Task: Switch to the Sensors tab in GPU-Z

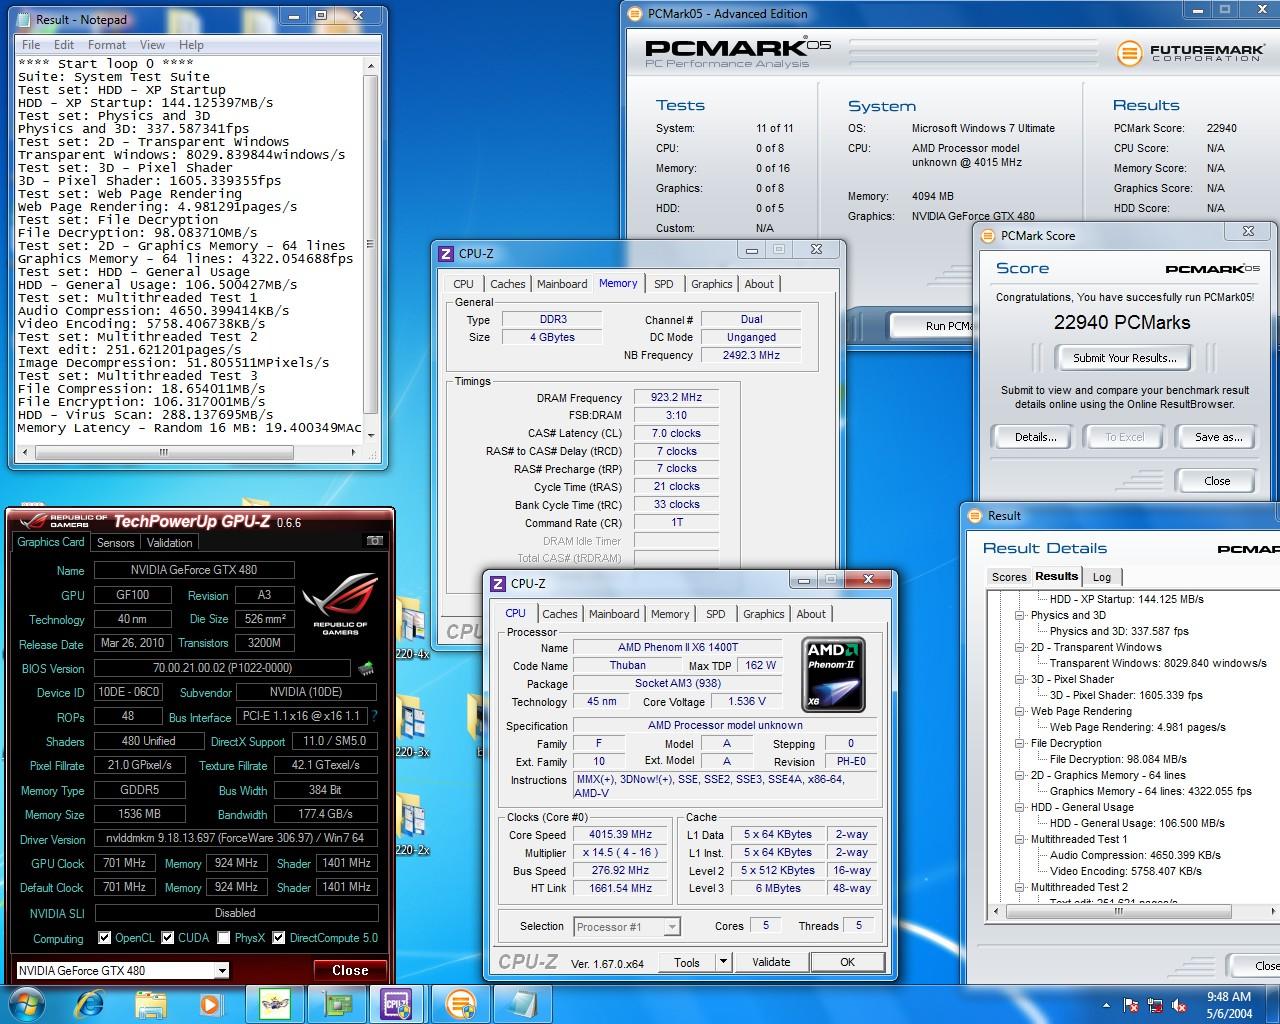Action: pos(115,543)
